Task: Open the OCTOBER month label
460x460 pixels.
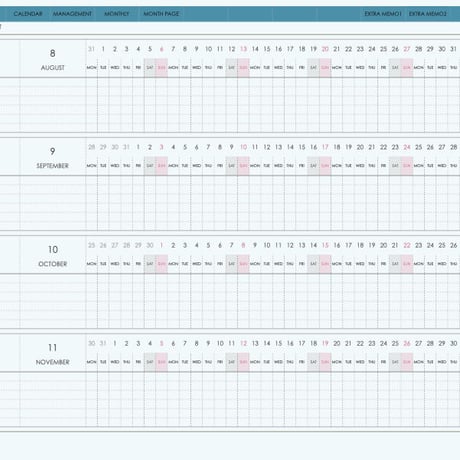Action: [53, 264]
